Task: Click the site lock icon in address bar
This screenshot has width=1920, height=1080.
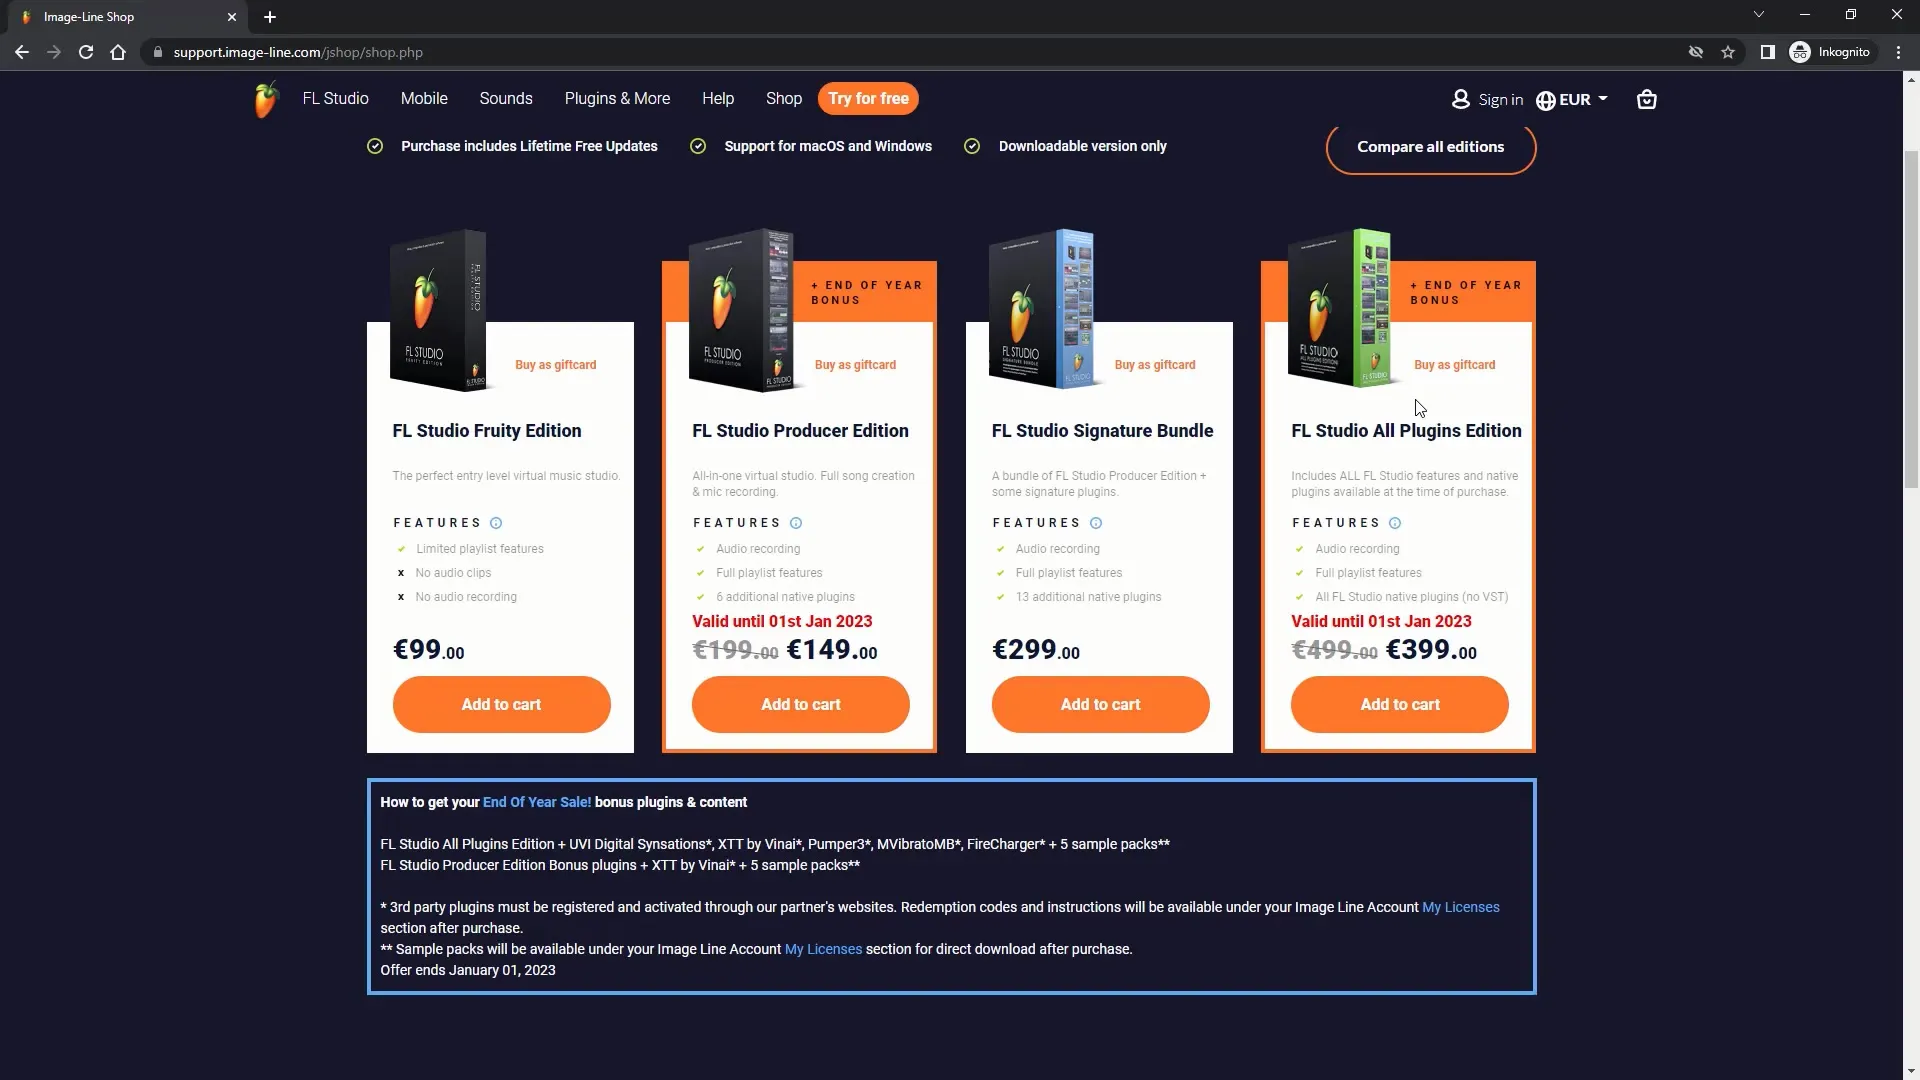Action: pos(157,52)
